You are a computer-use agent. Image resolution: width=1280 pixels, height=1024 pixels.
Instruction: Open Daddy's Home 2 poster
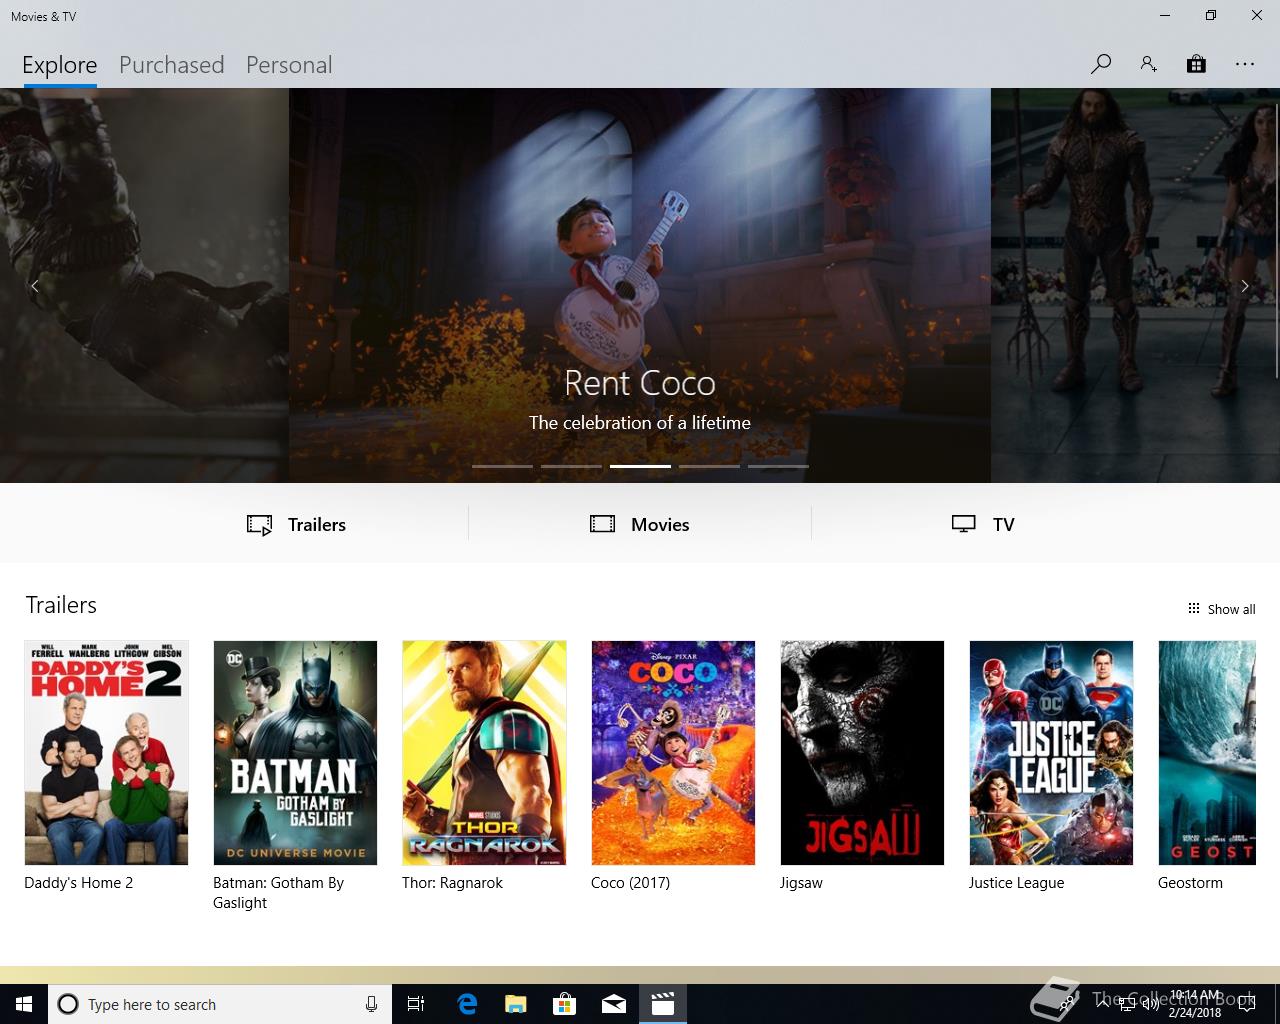pos(106,753)
